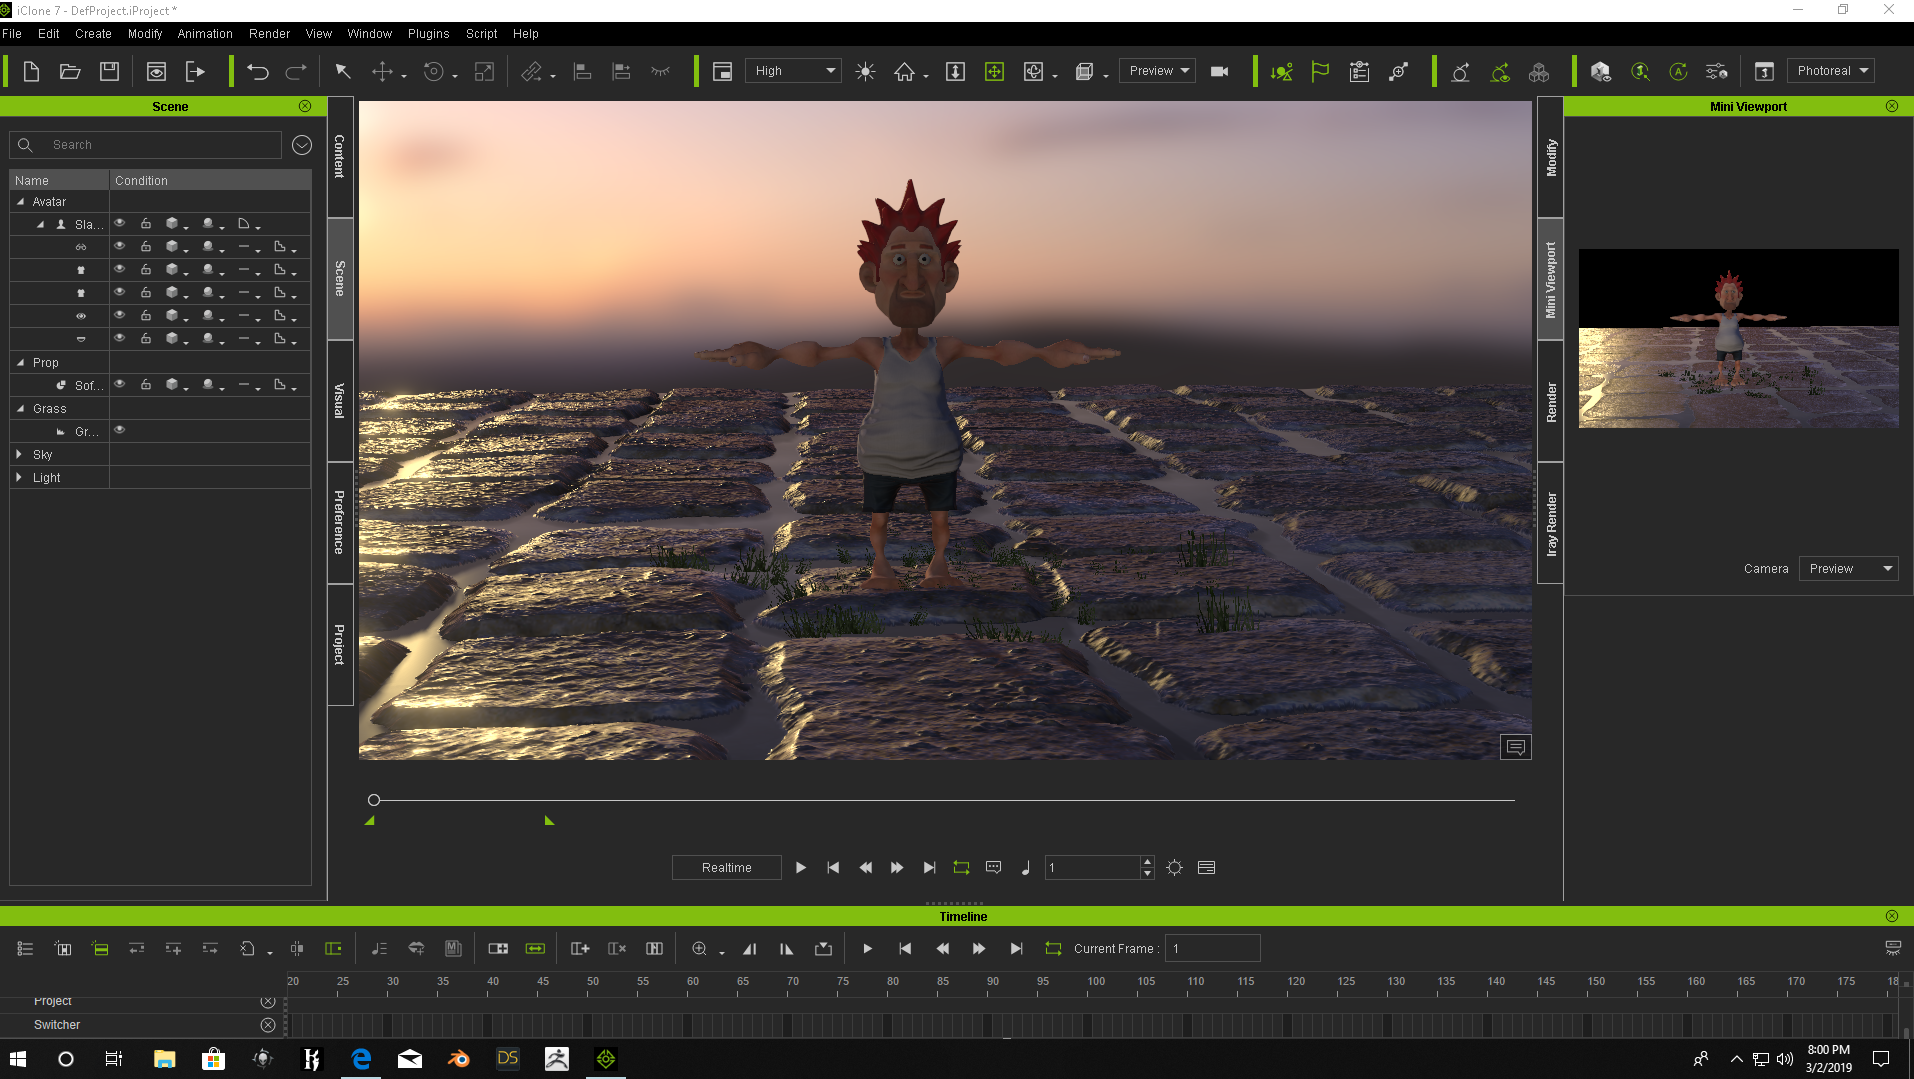Expand the Light tree node
Viewport: 1914px width, 1079px height.
(19, 477)
